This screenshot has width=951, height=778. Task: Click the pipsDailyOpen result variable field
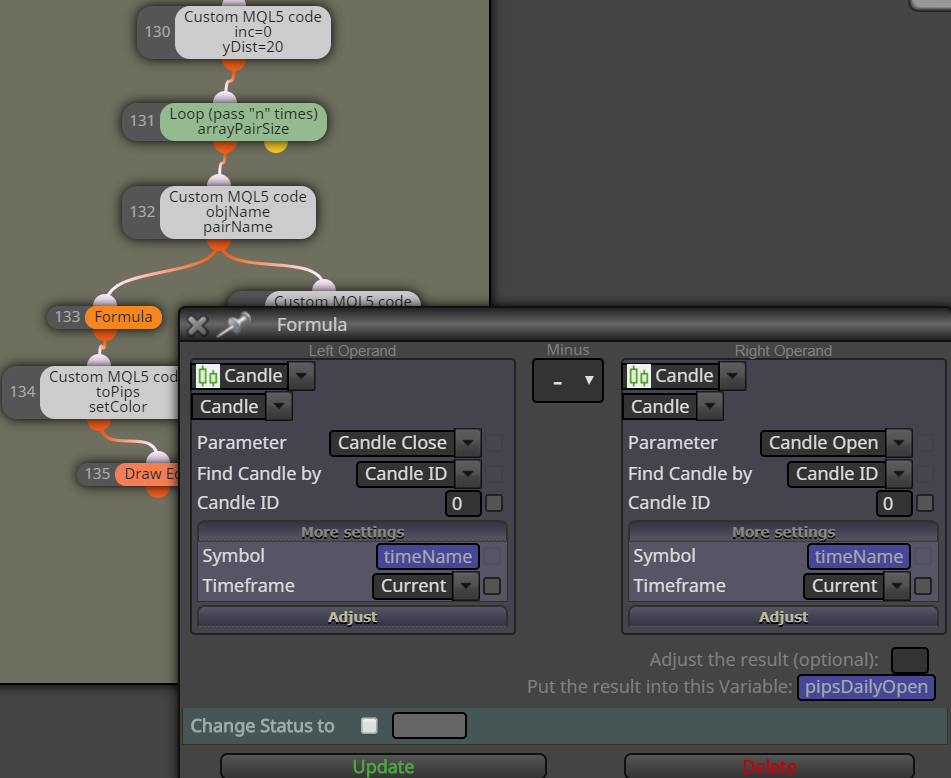point(866,686)
